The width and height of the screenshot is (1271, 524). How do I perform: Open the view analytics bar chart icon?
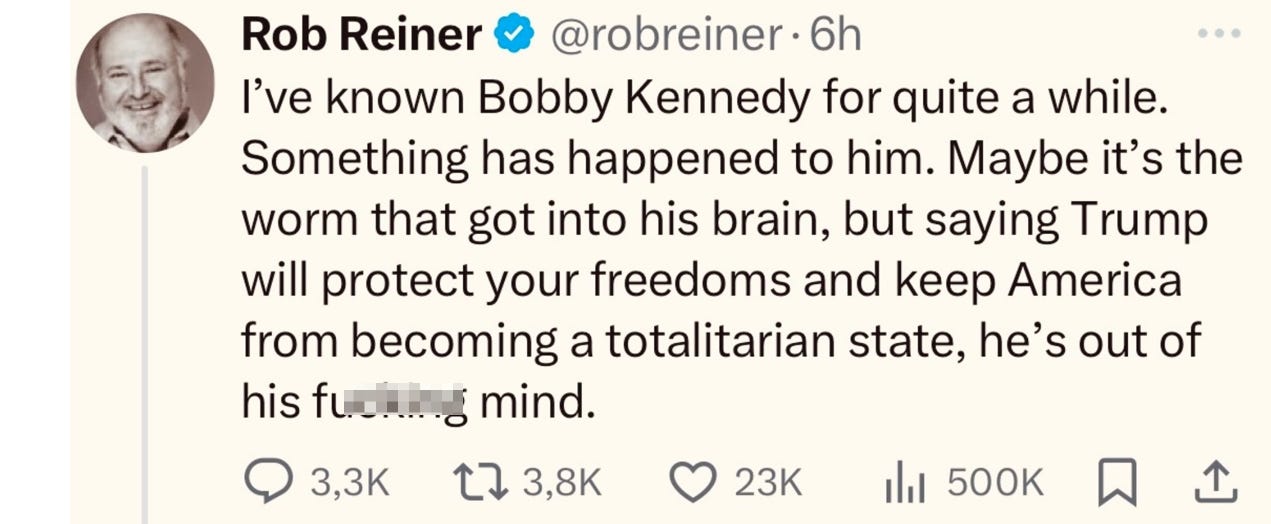(903, 484)
